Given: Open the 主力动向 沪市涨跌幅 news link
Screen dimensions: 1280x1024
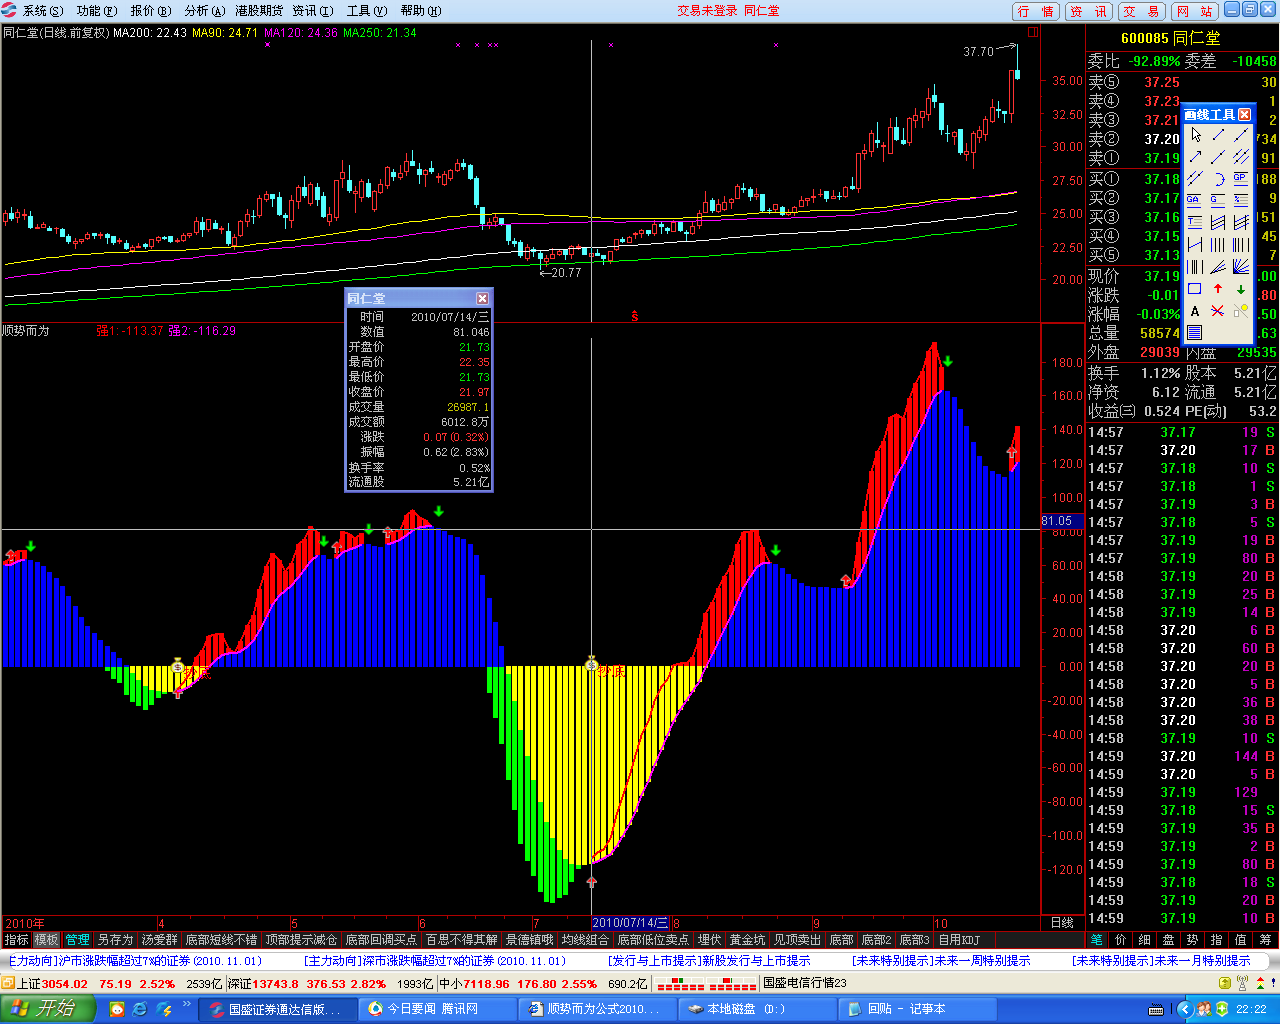Looking at the screenshot, I should 135,961.
